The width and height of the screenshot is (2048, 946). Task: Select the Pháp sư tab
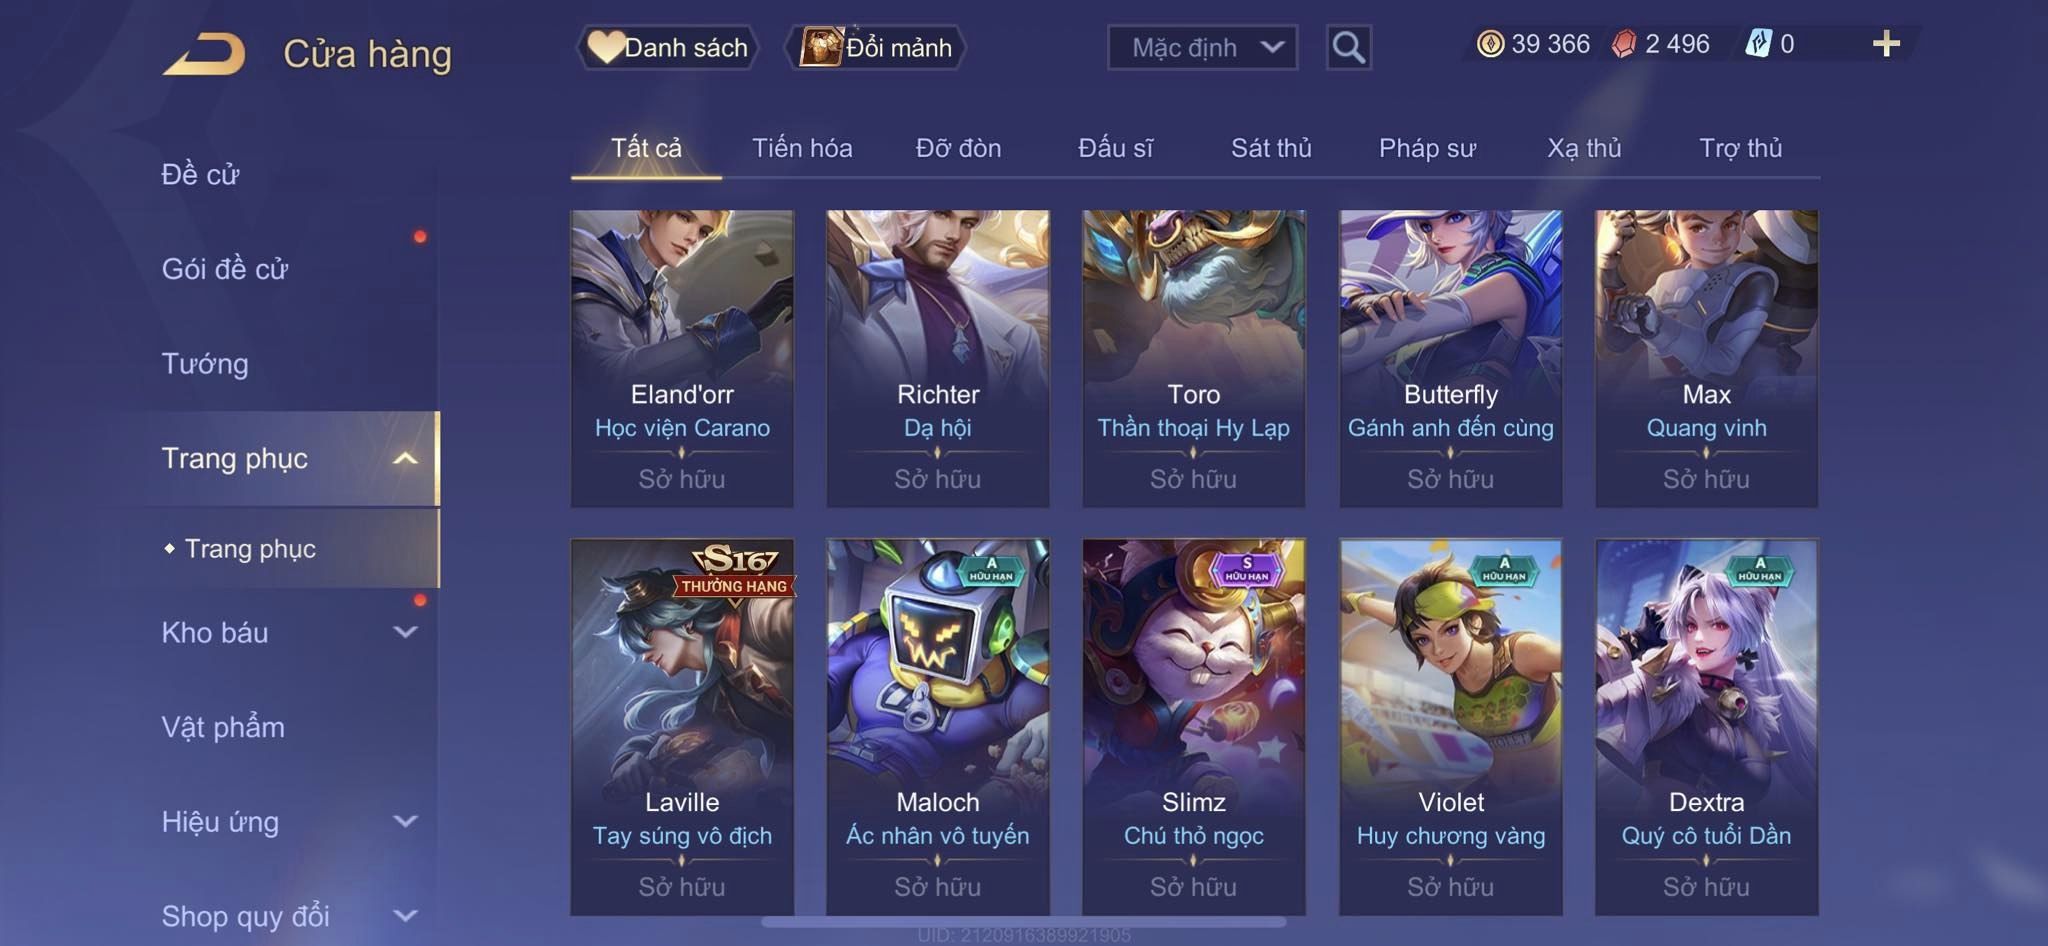[x=1427, y=148]
